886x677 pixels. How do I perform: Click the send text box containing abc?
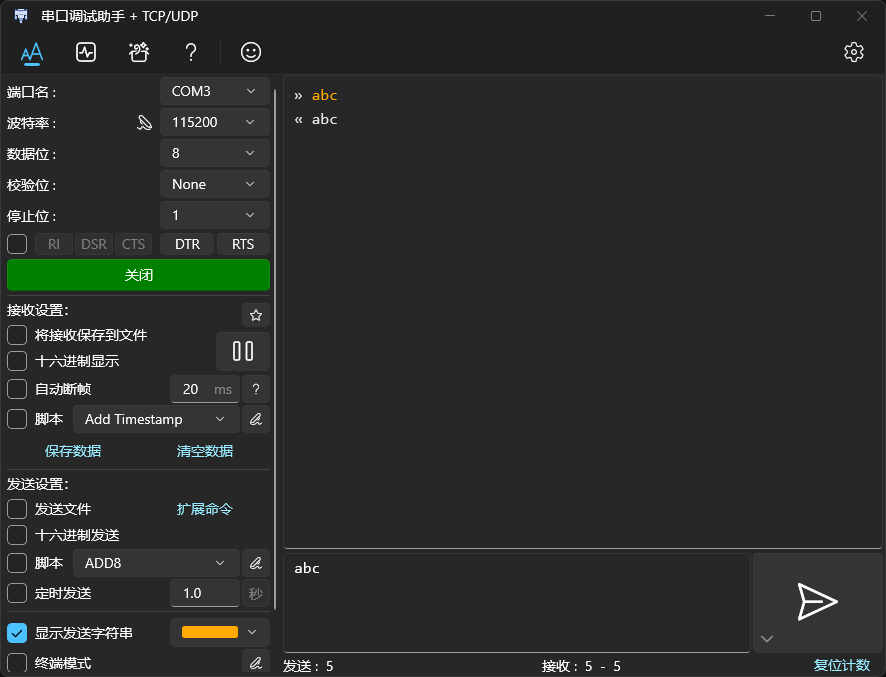516,602
